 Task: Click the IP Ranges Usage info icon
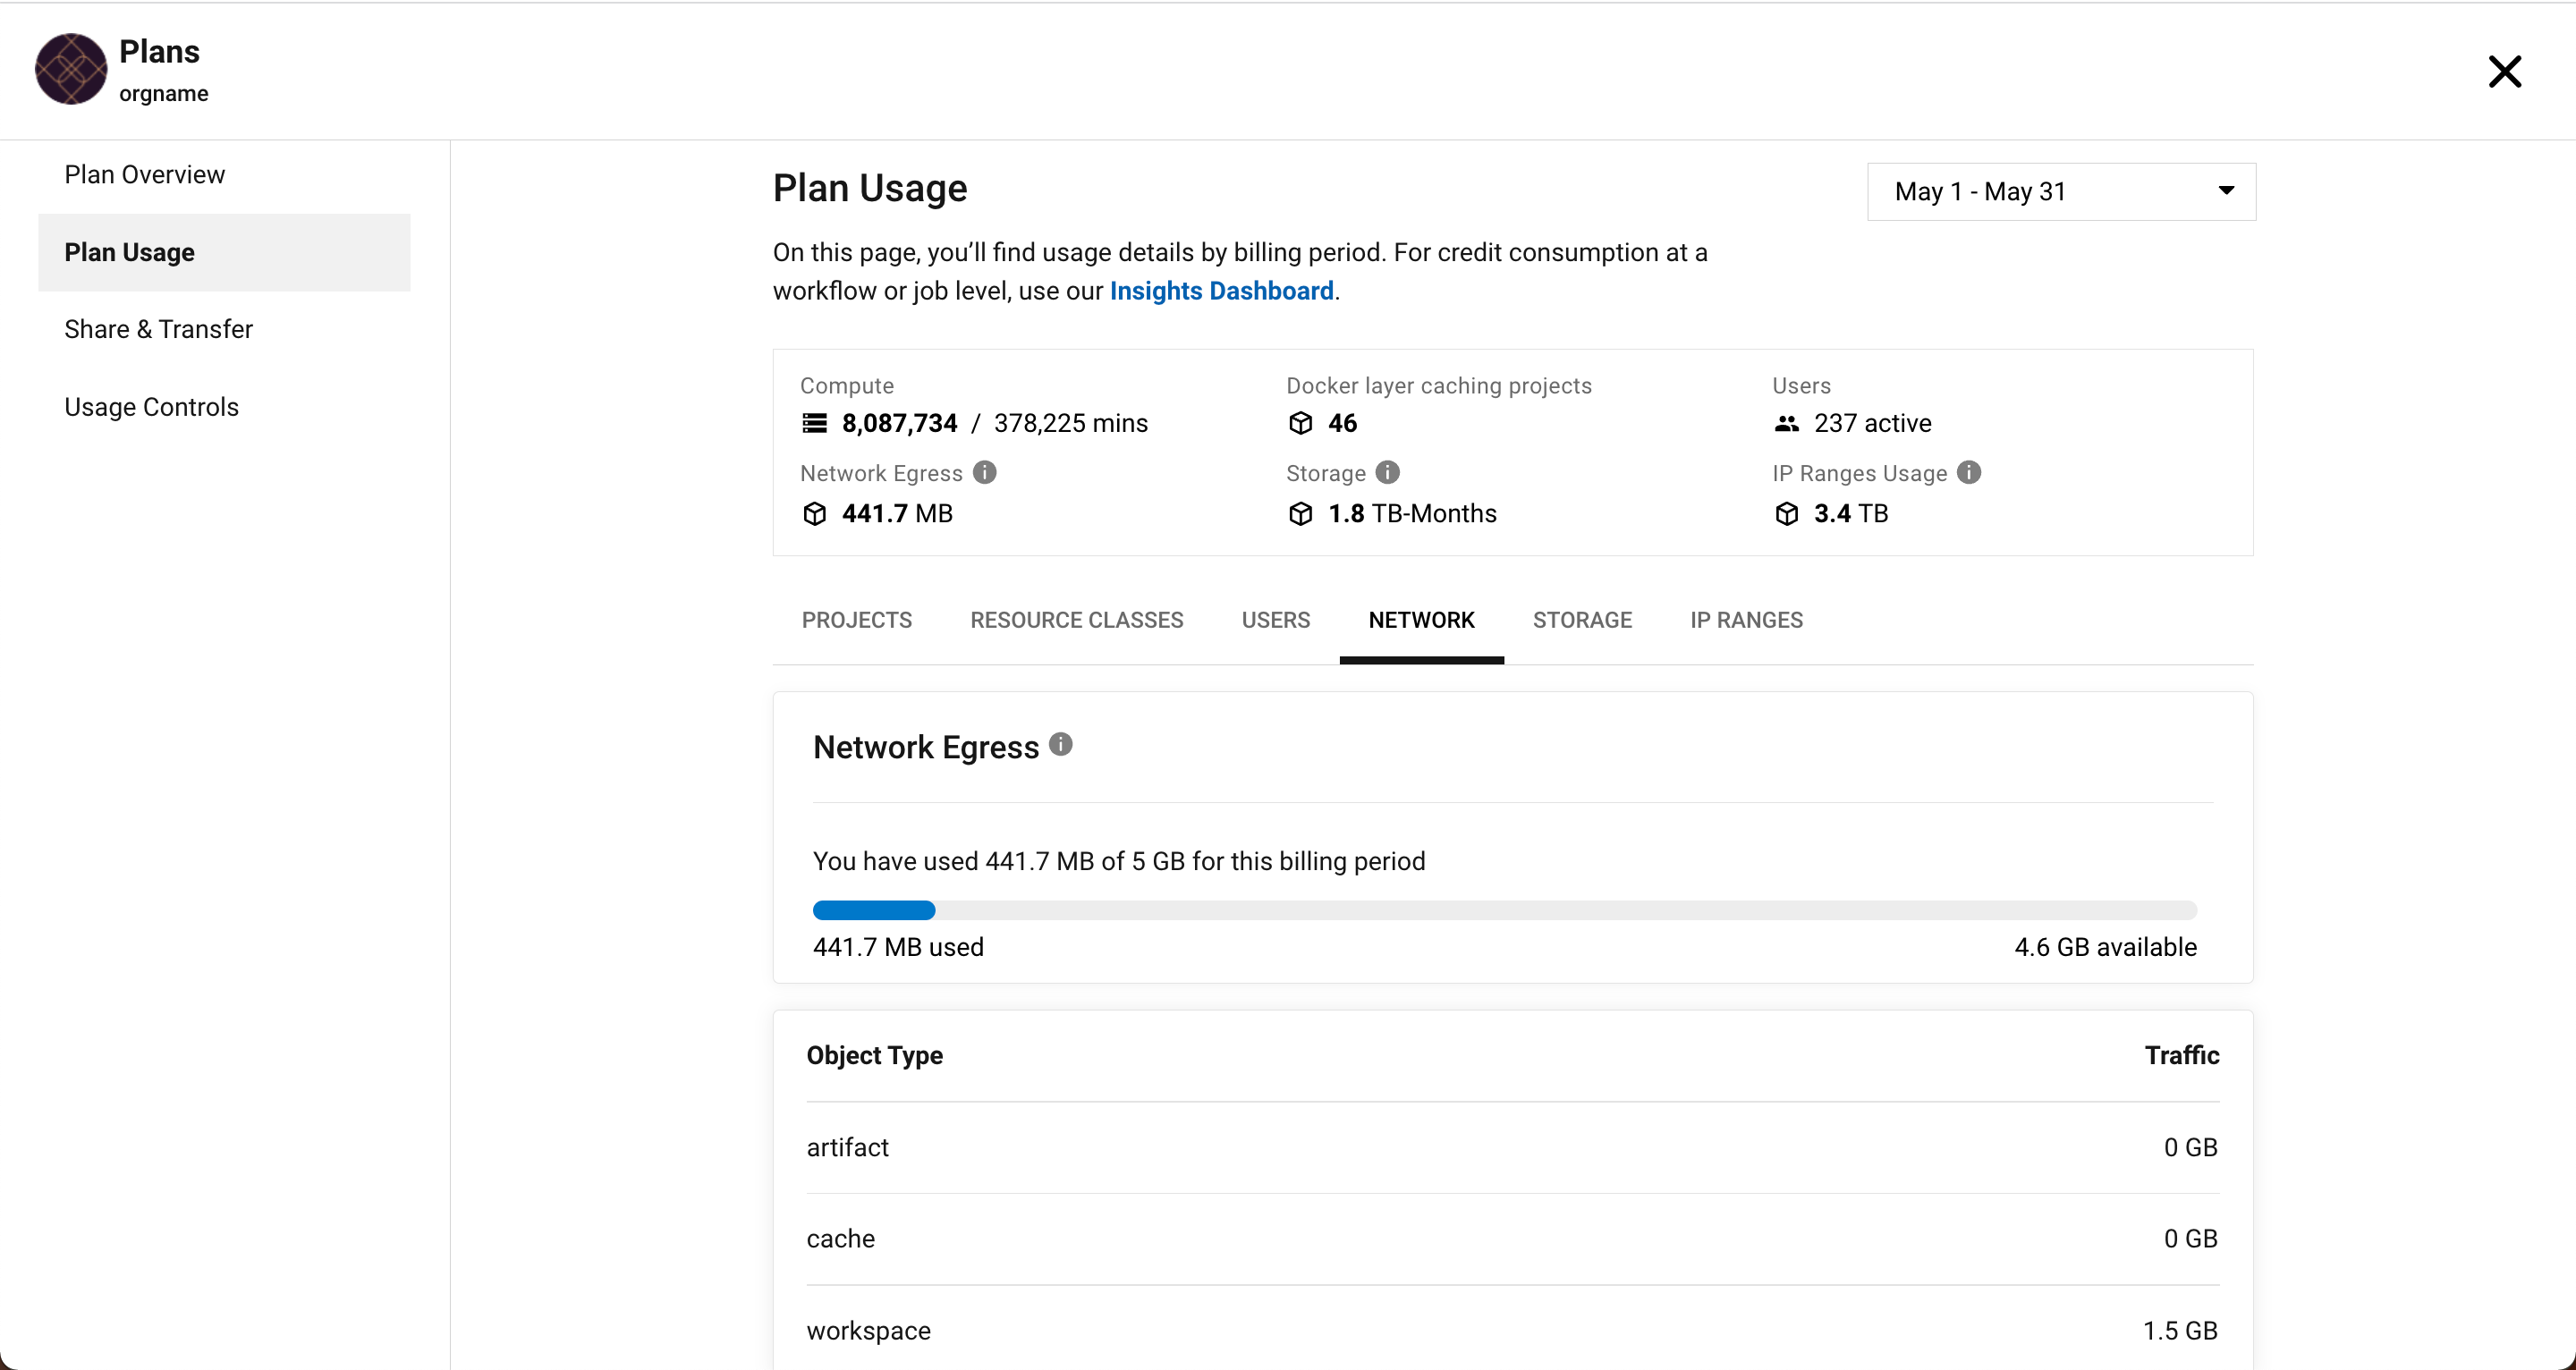[1969, 473]
